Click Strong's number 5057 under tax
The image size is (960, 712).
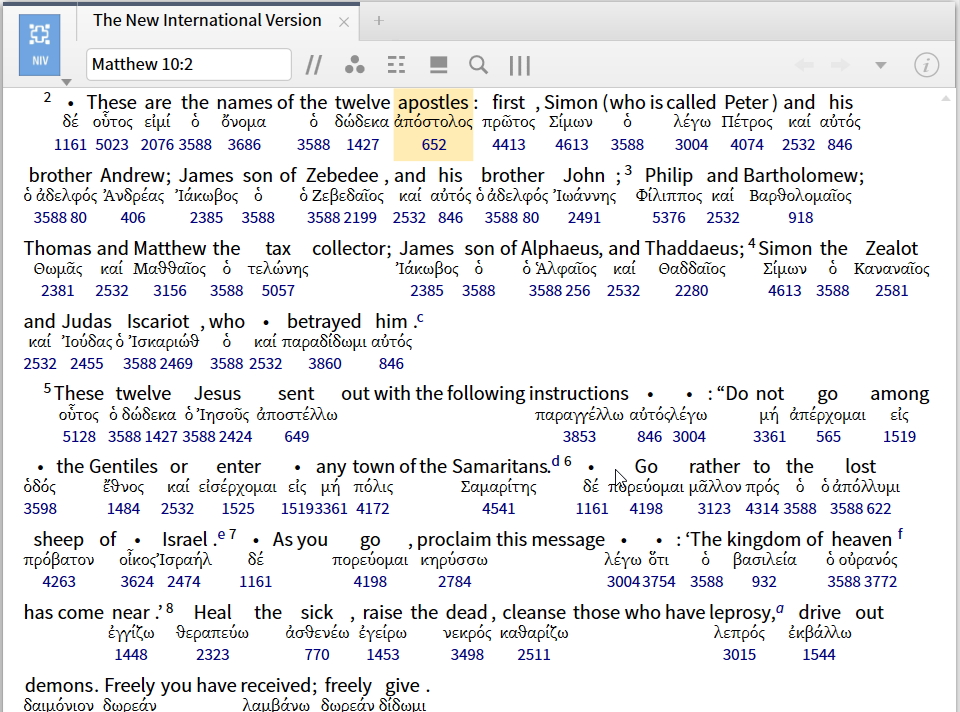coord(278,290)
